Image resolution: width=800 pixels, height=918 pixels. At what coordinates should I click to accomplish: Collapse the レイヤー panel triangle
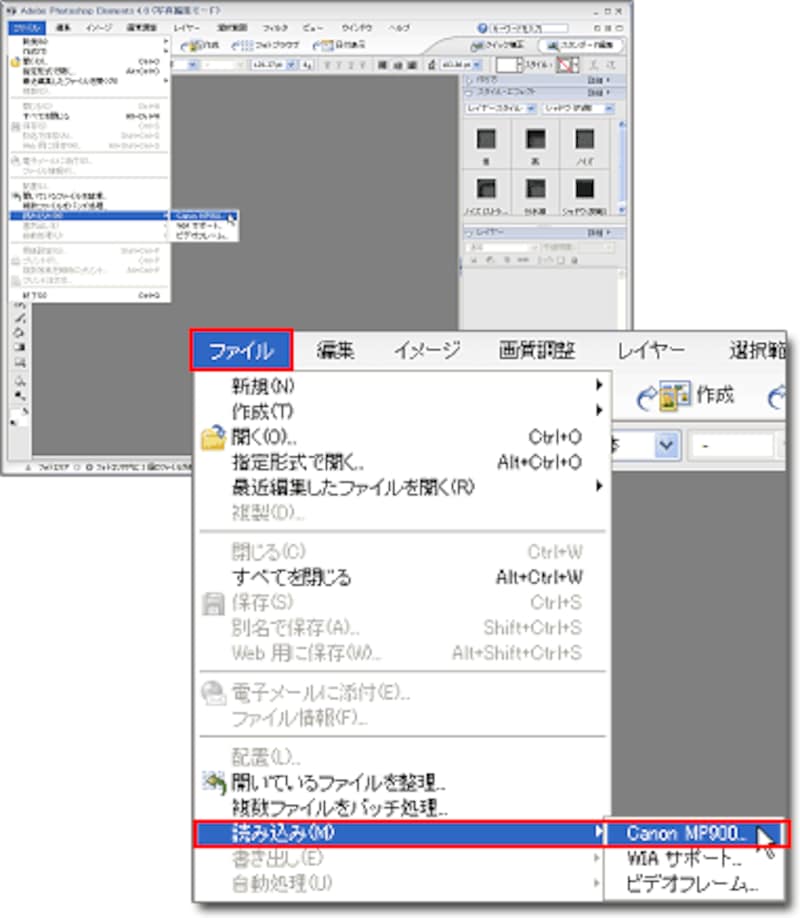coord(469,234)
